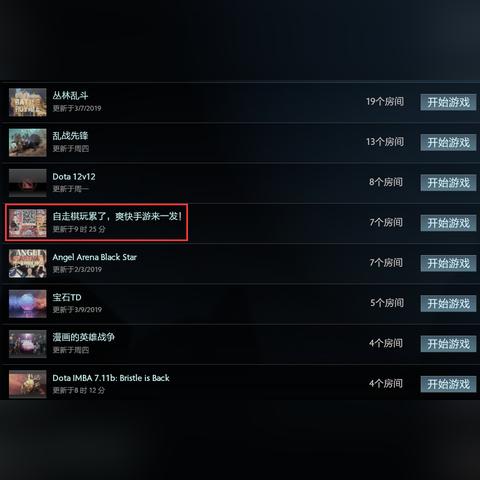Open the QR code thumbnail of highlighted game
Image resolution: width=480 pixels, height=480 pixels.
pyautogui.click(x=28, y=223)
